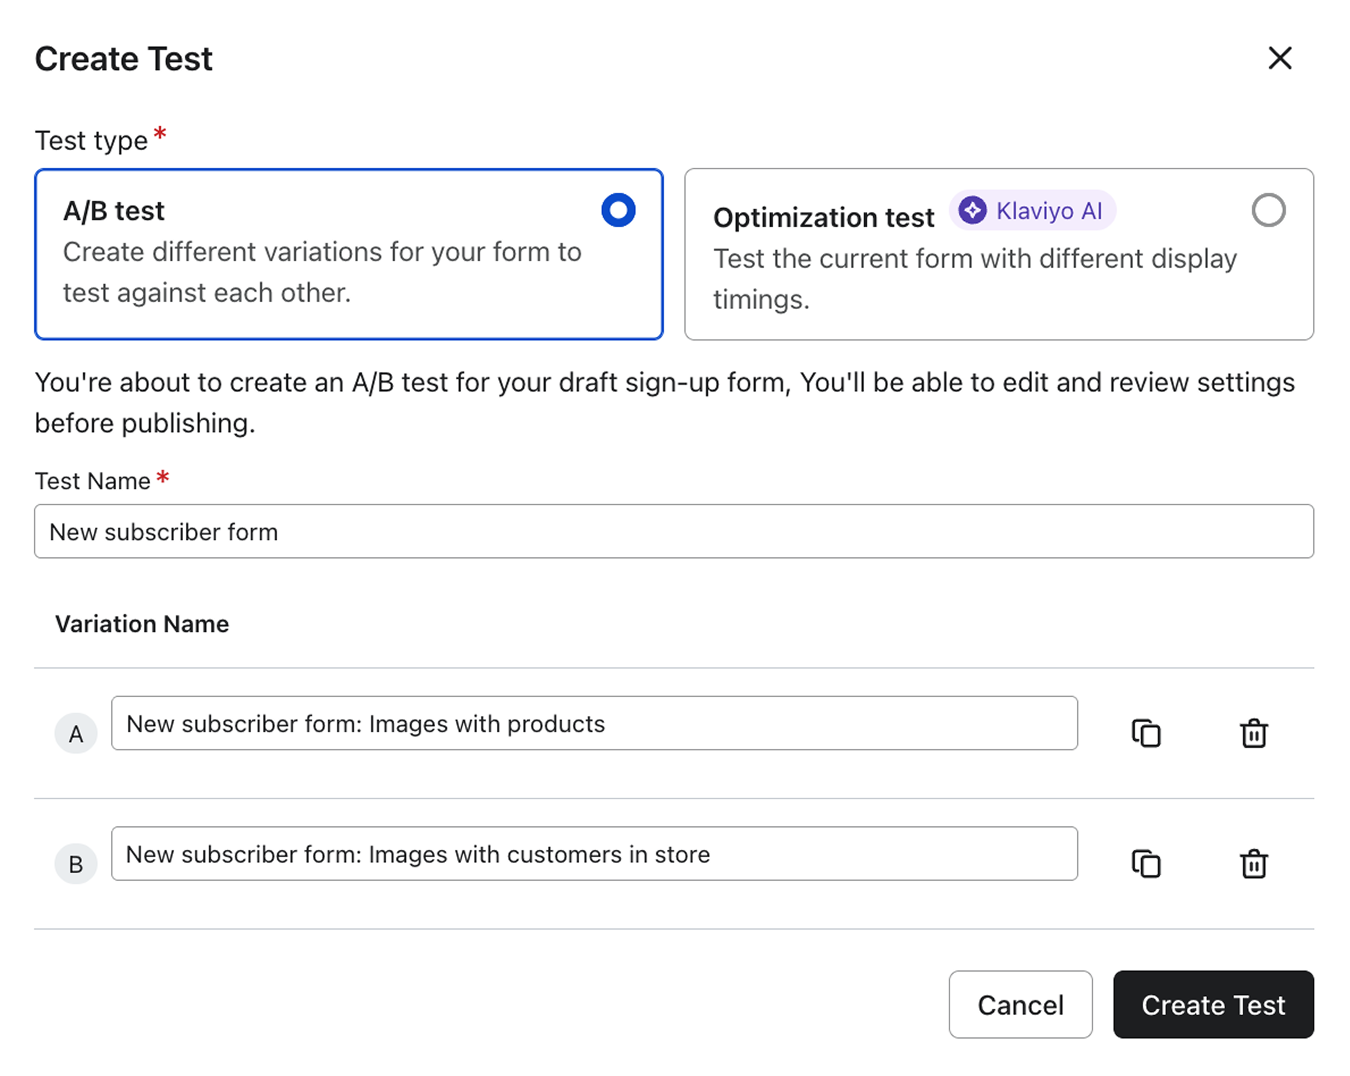The image size is (1350, 1076).
Task: Click the Klaviyo AI sparkle icon
Action: pyautogui.click(x=972, y=211)
